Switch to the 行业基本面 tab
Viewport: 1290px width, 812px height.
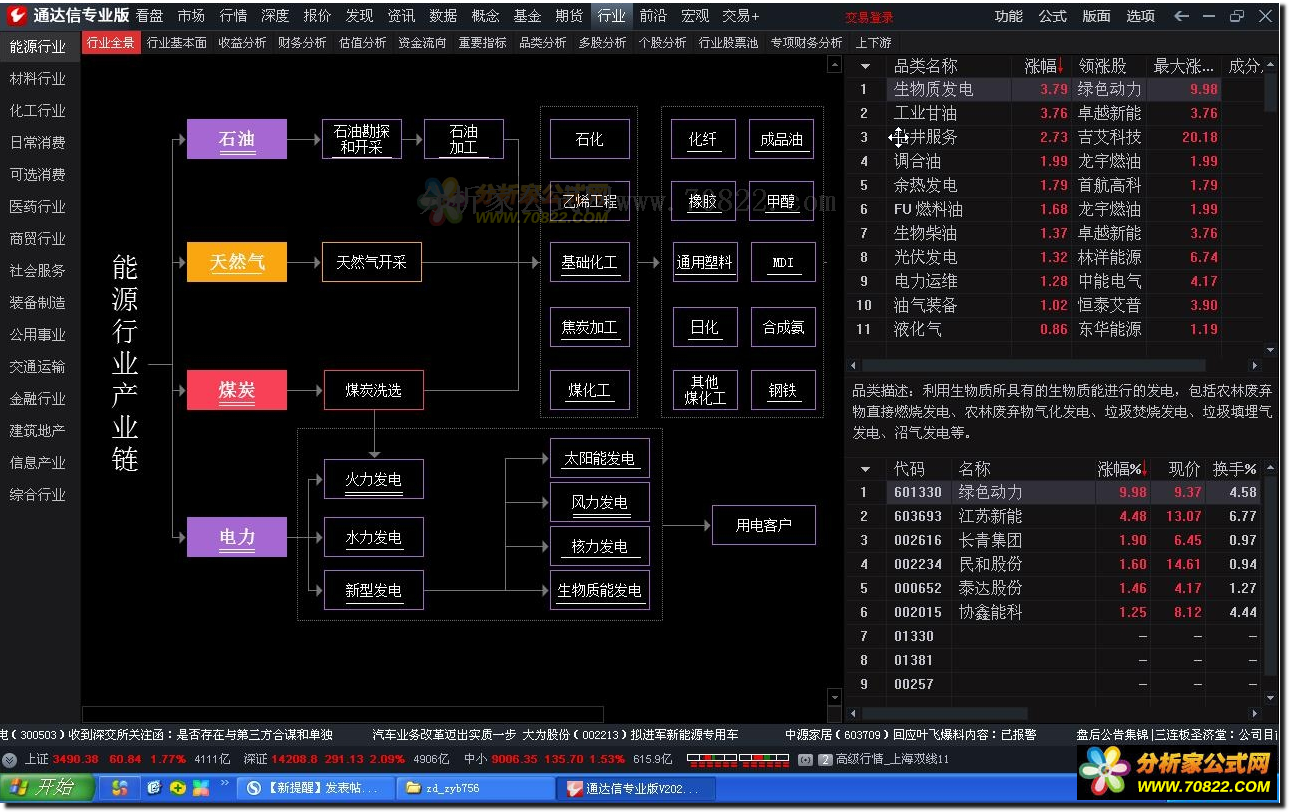(x=177, y=43)
